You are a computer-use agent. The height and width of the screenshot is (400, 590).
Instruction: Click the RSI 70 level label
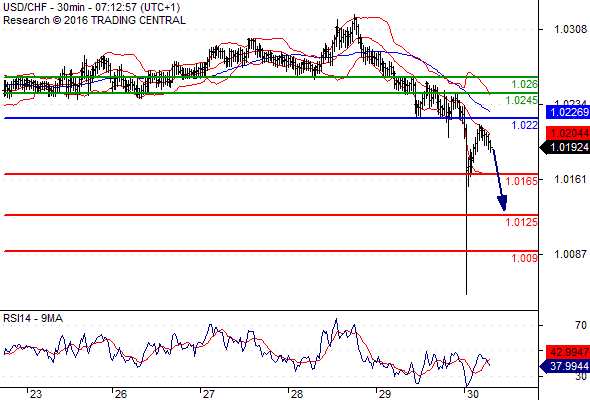point(581,325)
